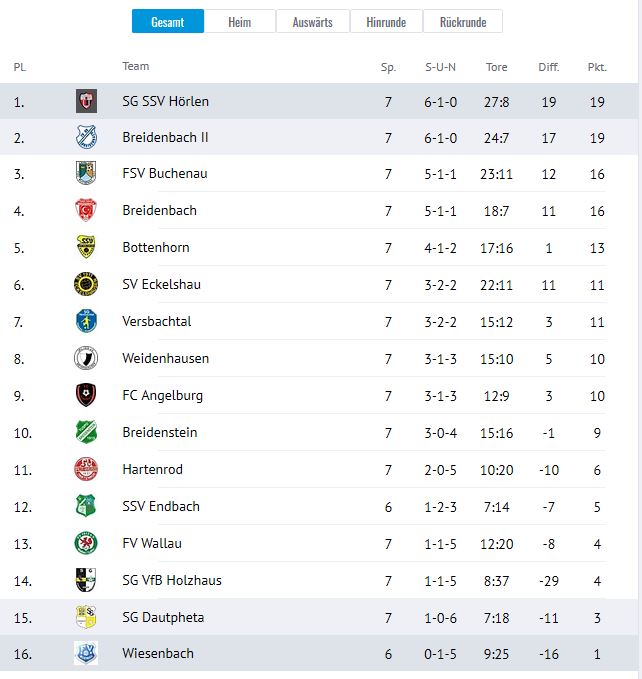The width and height of the screenshot is (642, 679).
Task: Open the Weidenhausen team link
Action: pyautogui.click(x=165, y=358)
